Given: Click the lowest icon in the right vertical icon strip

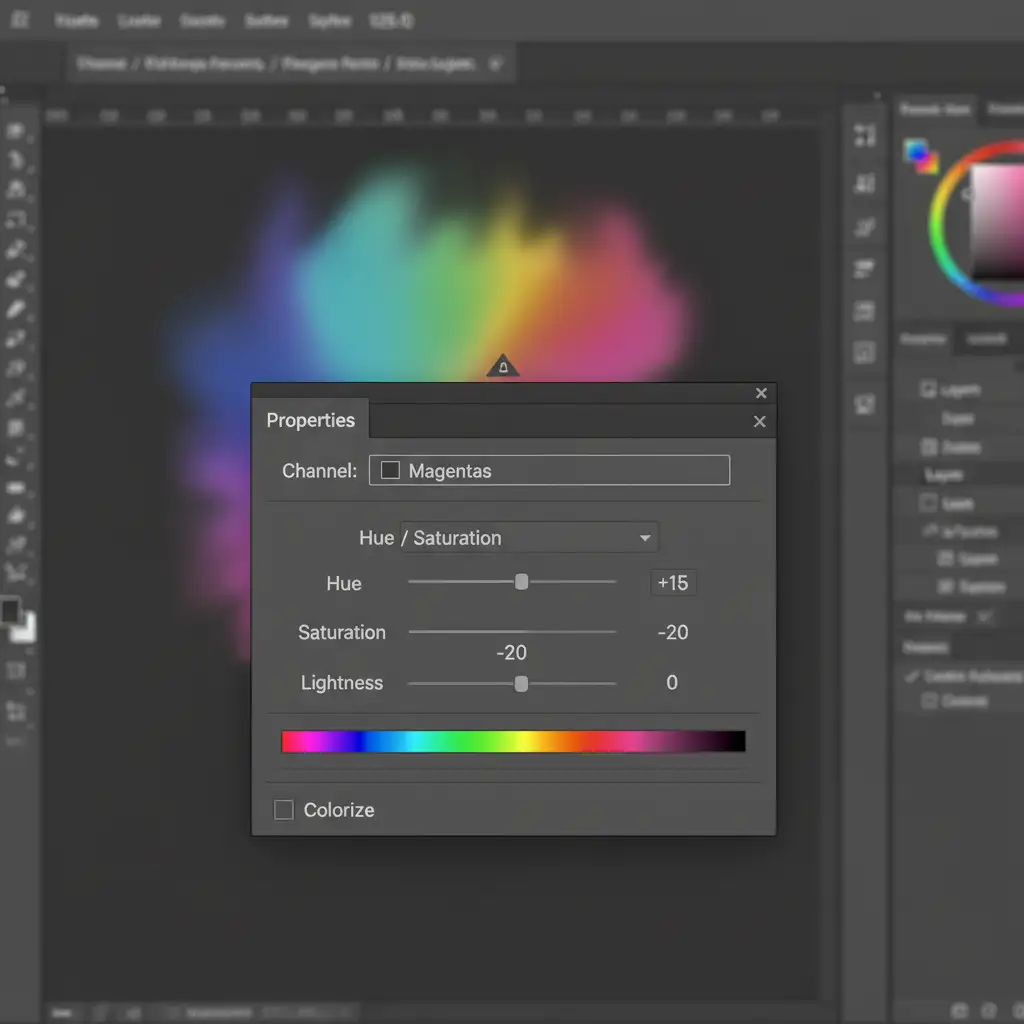Looking at the screenshot, I should coord(865,404).
